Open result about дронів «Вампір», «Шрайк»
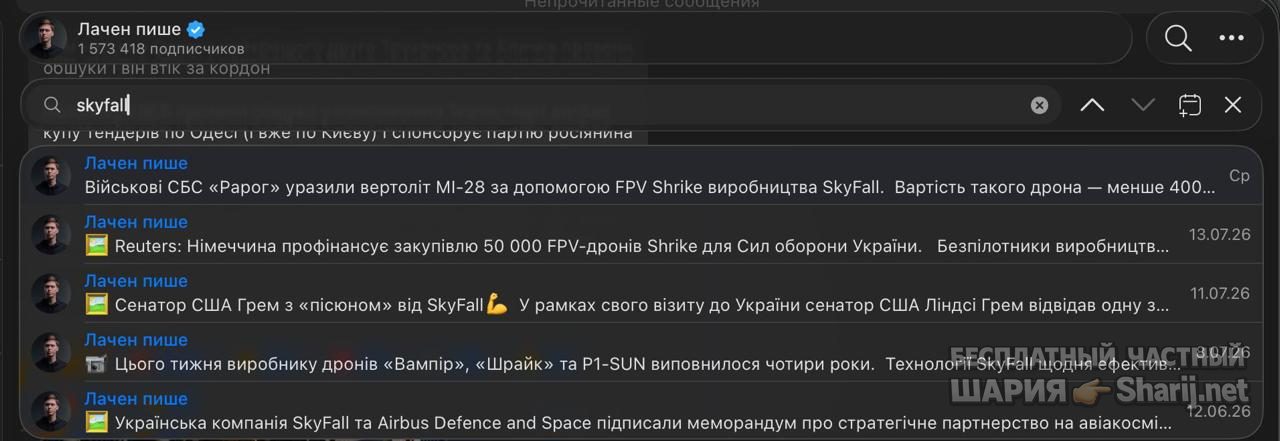Viewport: 1280px width, 441px height. tap(640, 353)
